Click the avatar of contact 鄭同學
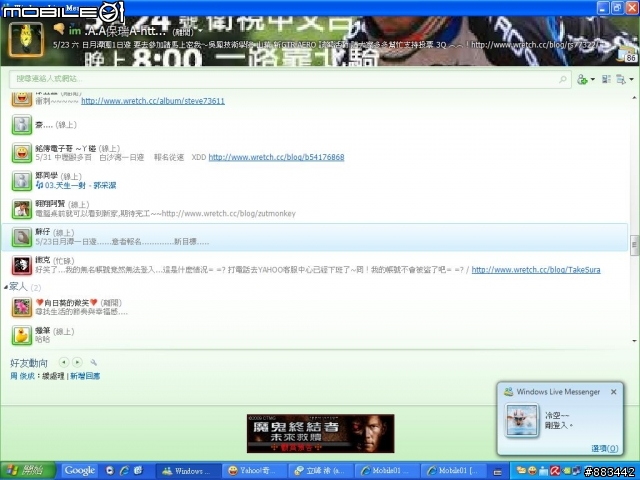Viewport: 640px width, 480px height. [x=21, y=181]
